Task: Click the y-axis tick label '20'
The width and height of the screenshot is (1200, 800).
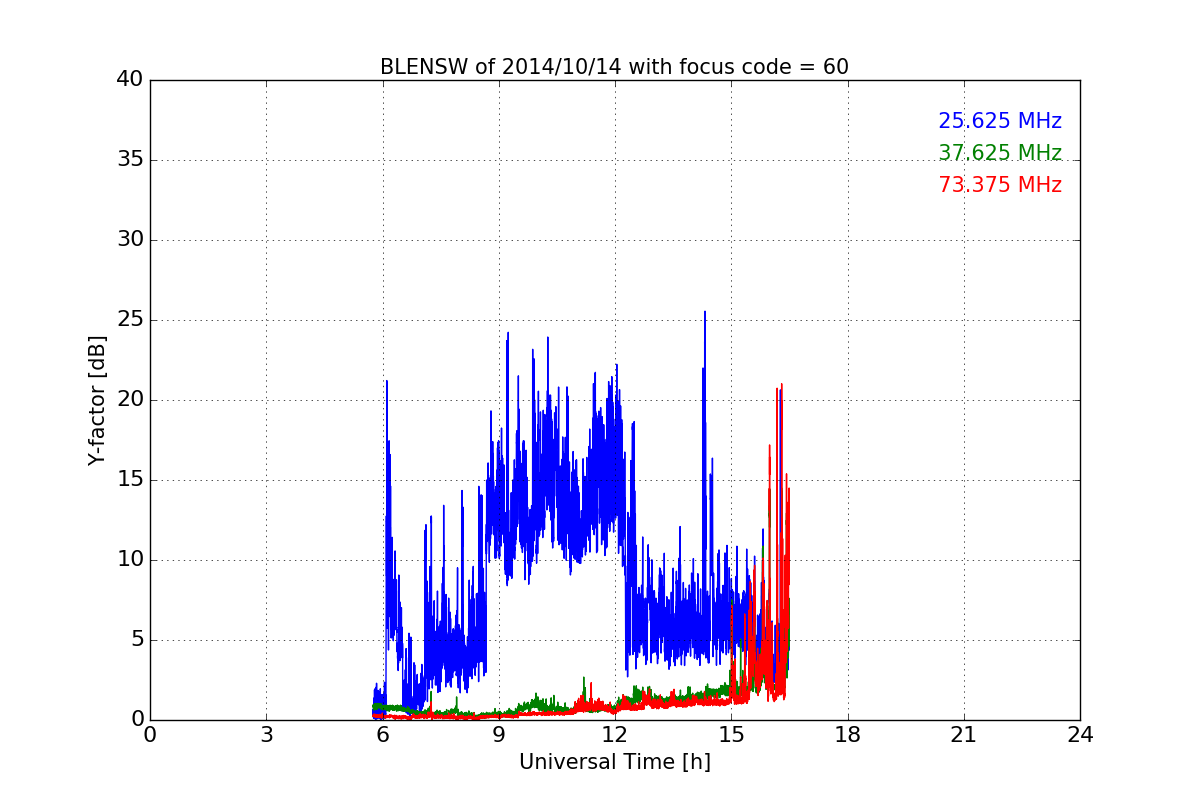Action: click(x=130, y=400)
